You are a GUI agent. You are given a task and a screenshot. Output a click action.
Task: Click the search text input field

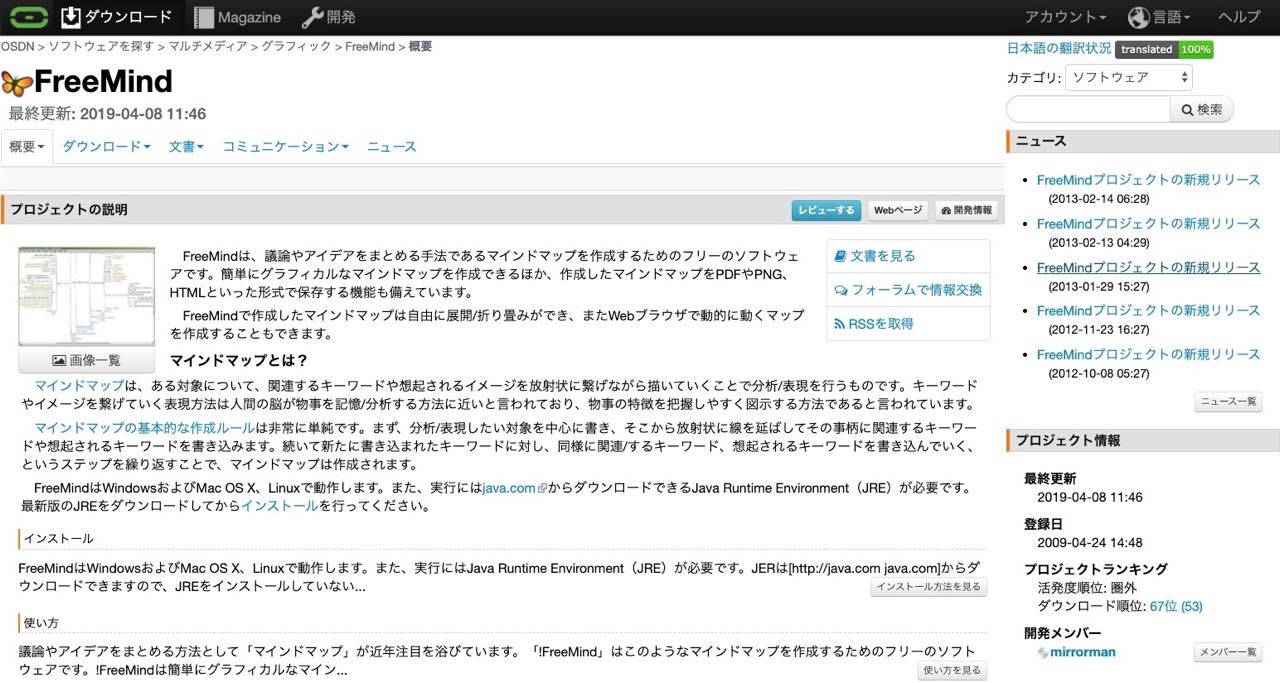point(1088,110)
